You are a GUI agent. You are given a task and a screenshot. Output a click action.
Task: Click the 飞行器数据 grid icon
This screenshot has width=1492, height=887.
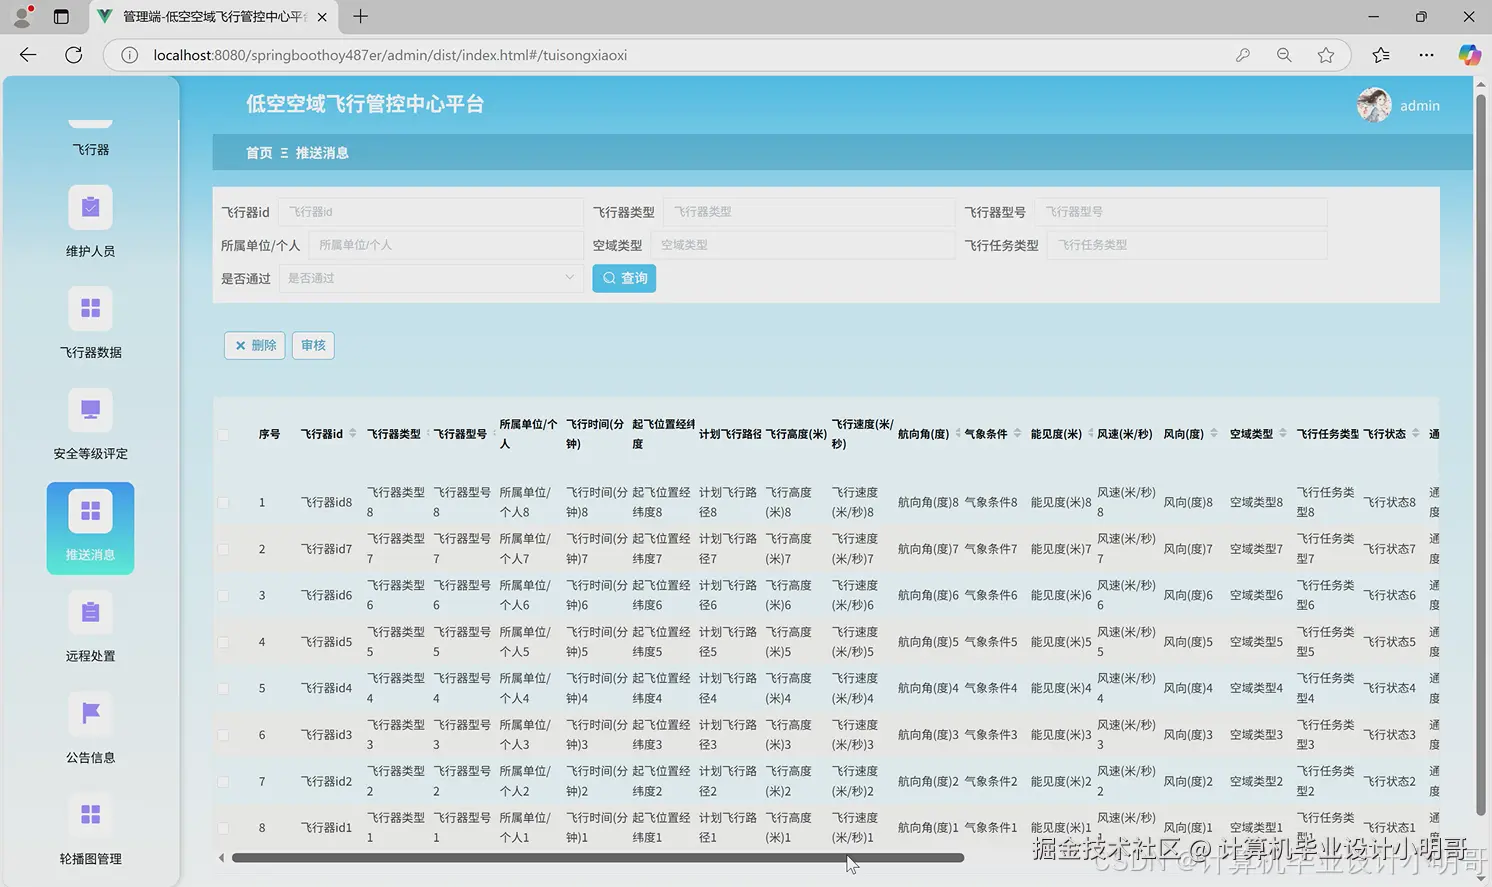tap(90, 308)
